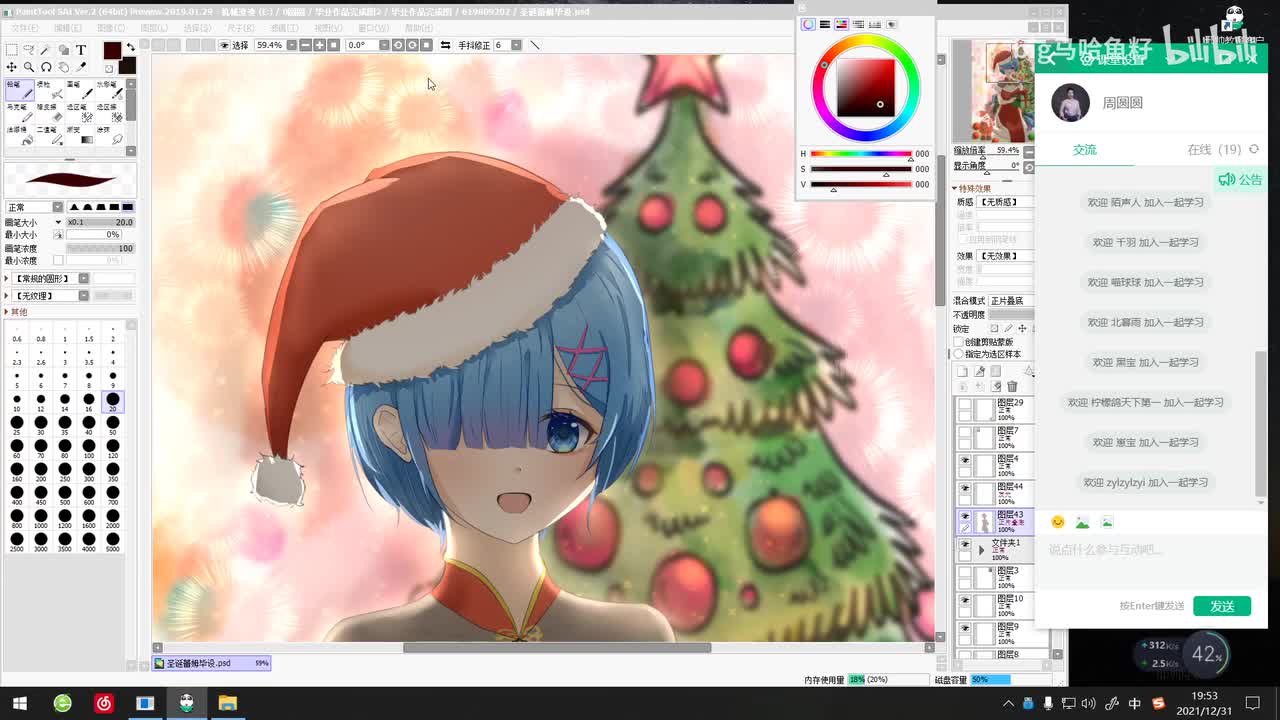Open the 59.4% zoom level dropdown

click(x=291, y=45)
